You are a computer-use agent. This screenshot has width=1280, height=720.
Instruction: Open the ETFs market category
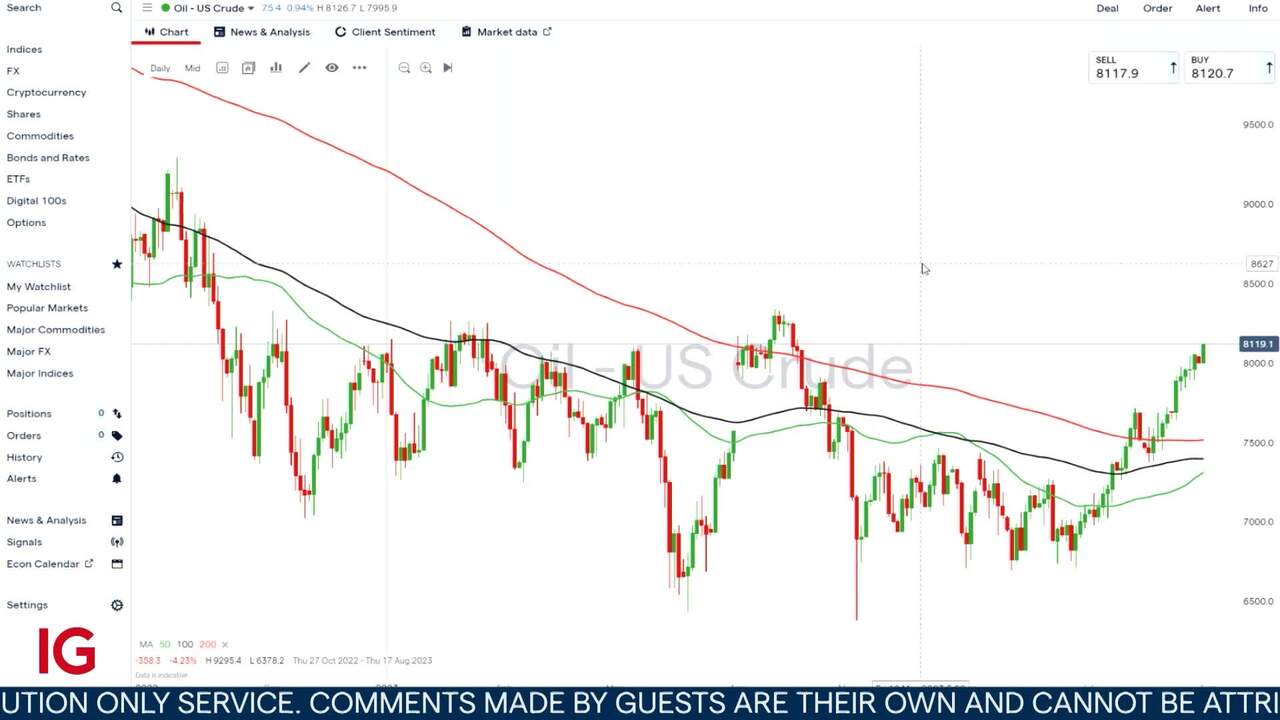coord(18,179)
